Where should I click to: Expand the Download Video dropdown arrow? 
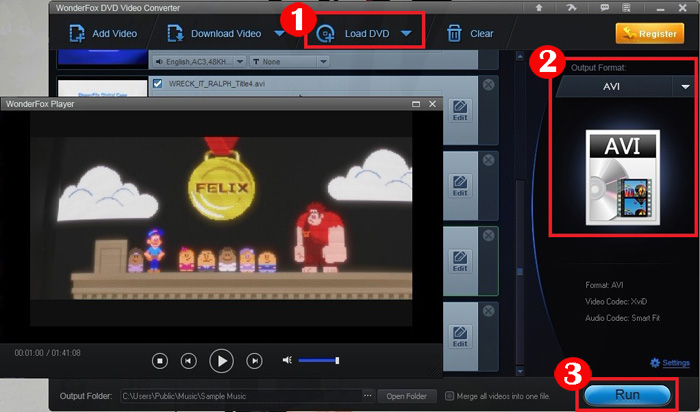(279, 33)
